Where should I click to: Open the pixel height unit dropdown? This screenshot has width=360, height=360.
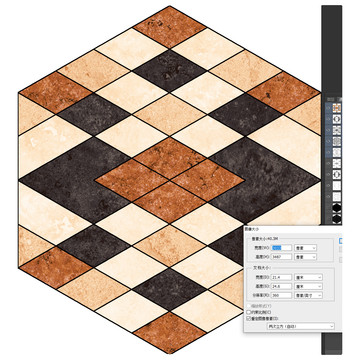pyautogui.click(x=305, y=257)
